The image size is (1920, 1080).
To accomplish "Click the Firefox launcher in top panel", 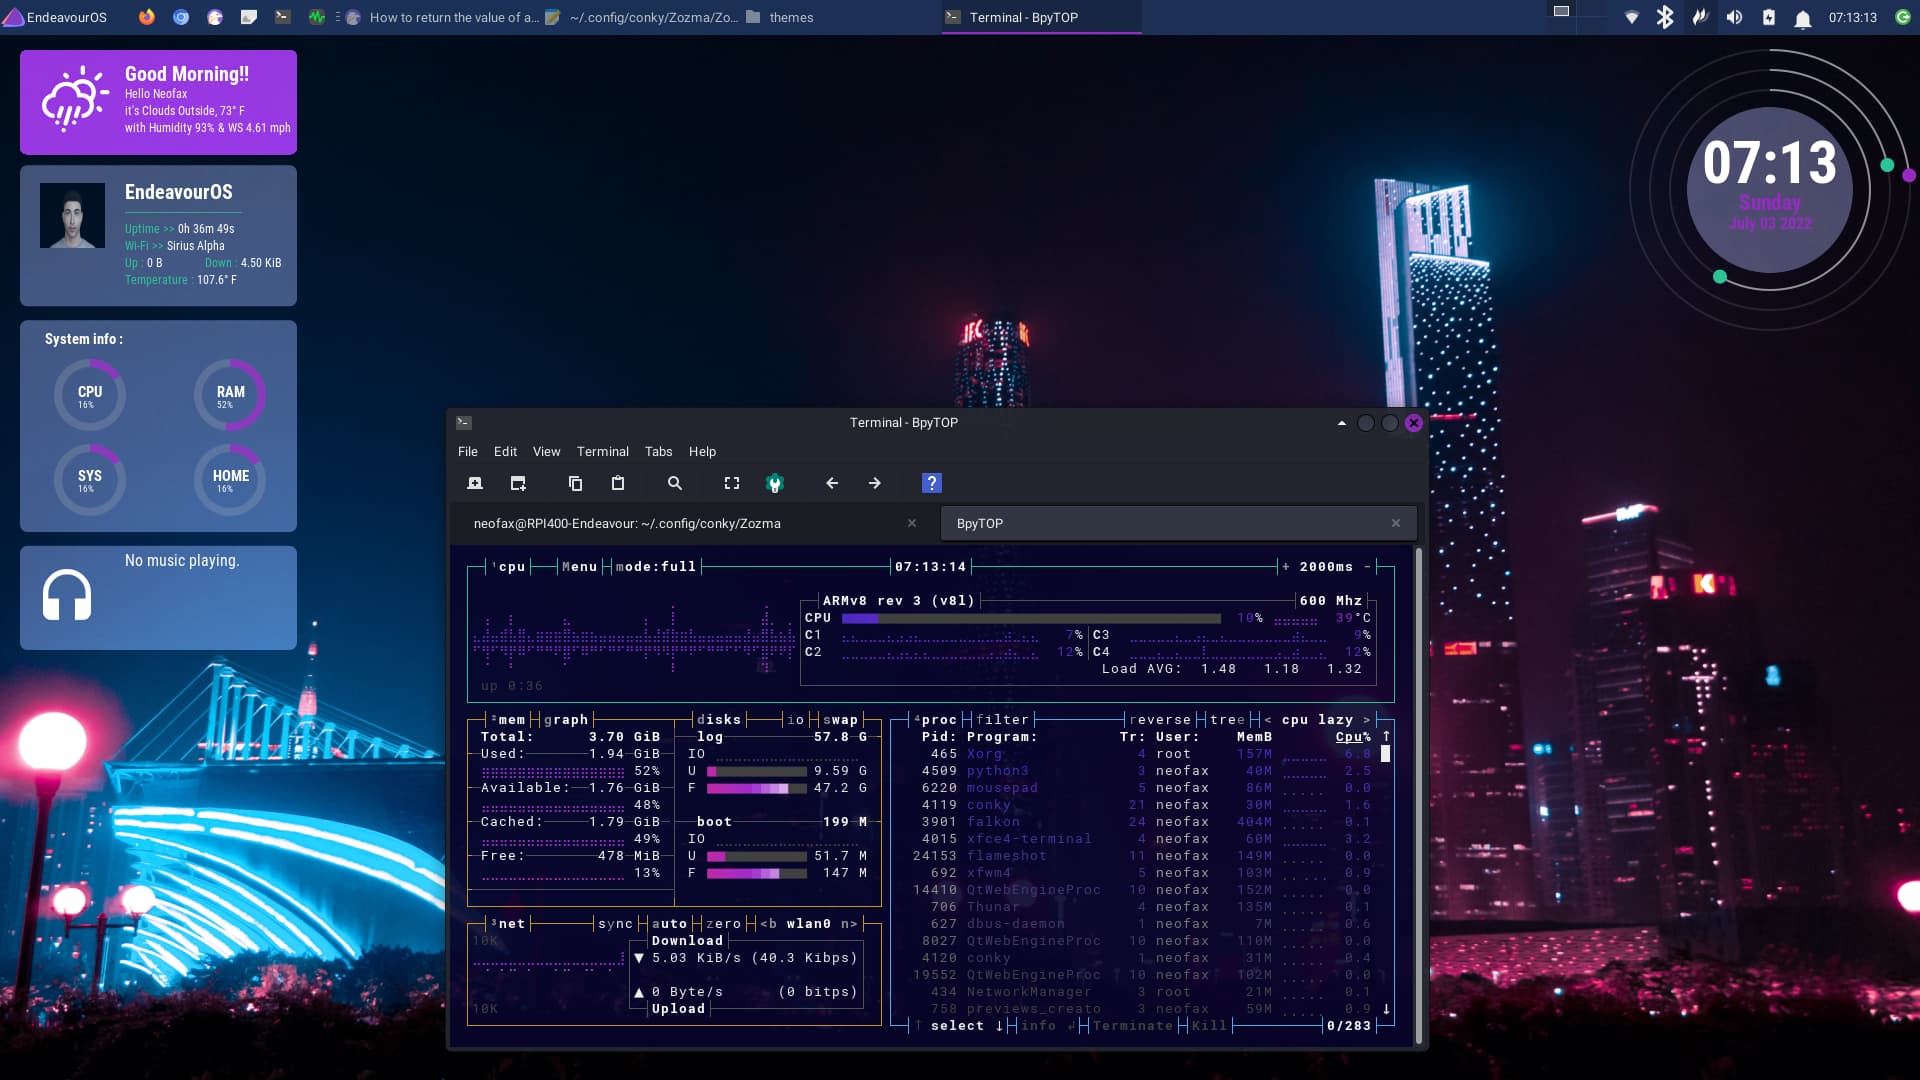I will pyautogui.click(x=147, y=17).
